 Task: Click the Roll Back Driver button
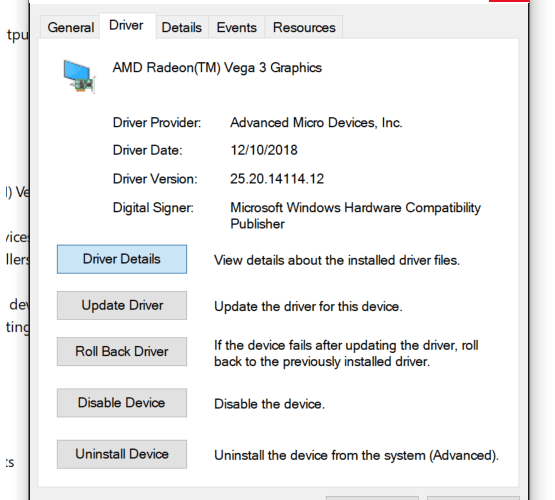click(122, 351)
